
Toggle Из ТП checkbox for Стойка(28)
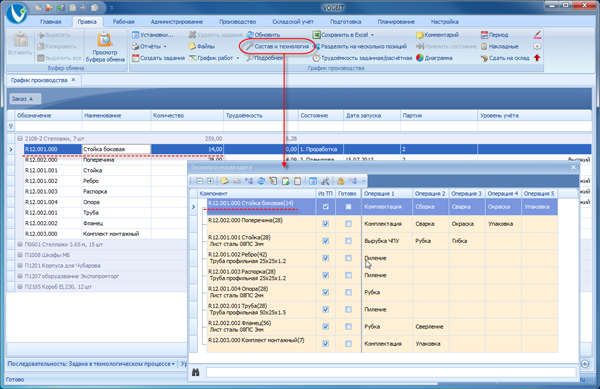[x=326, y=241]
